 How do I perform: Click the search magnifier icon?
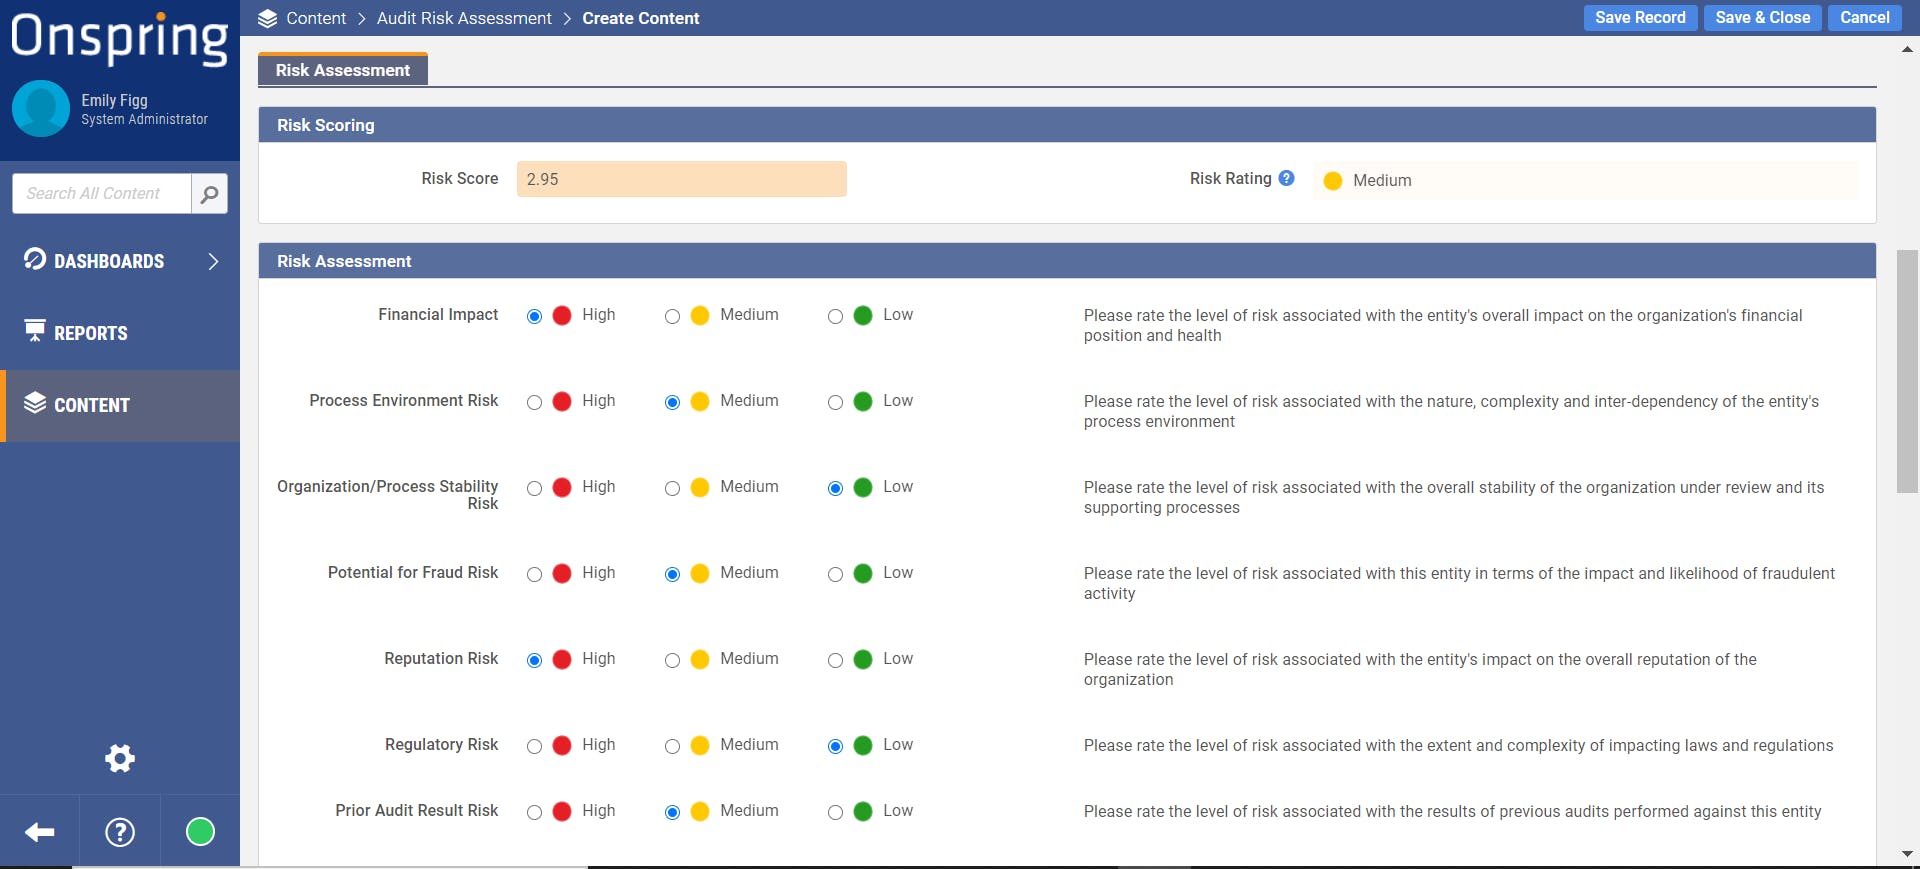(x=209, y=194)
